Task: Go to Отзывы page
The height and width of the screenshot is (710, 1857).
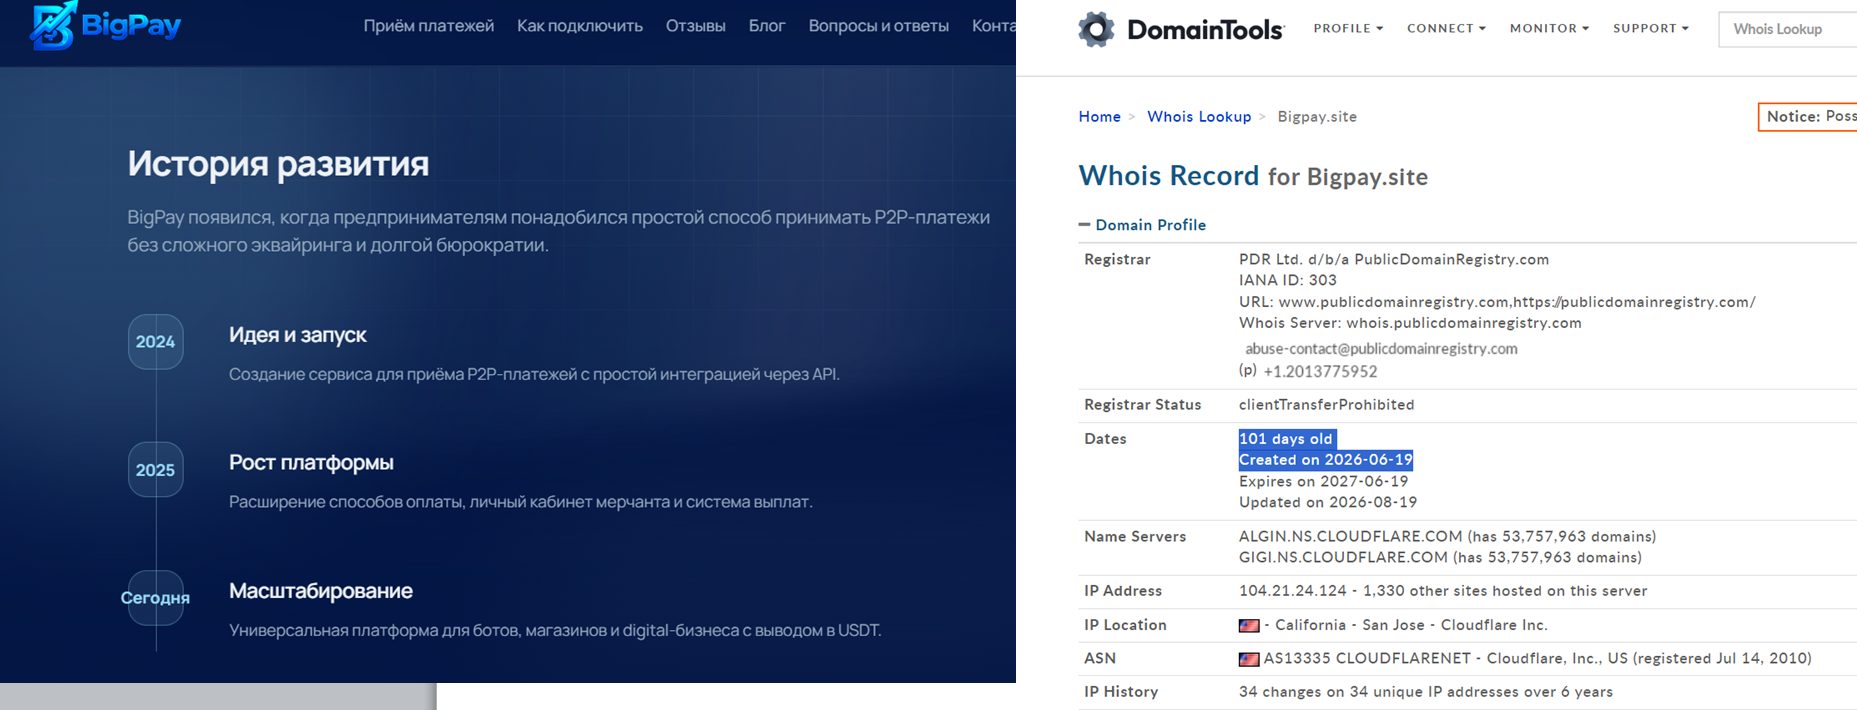Action: coord(696,26)
